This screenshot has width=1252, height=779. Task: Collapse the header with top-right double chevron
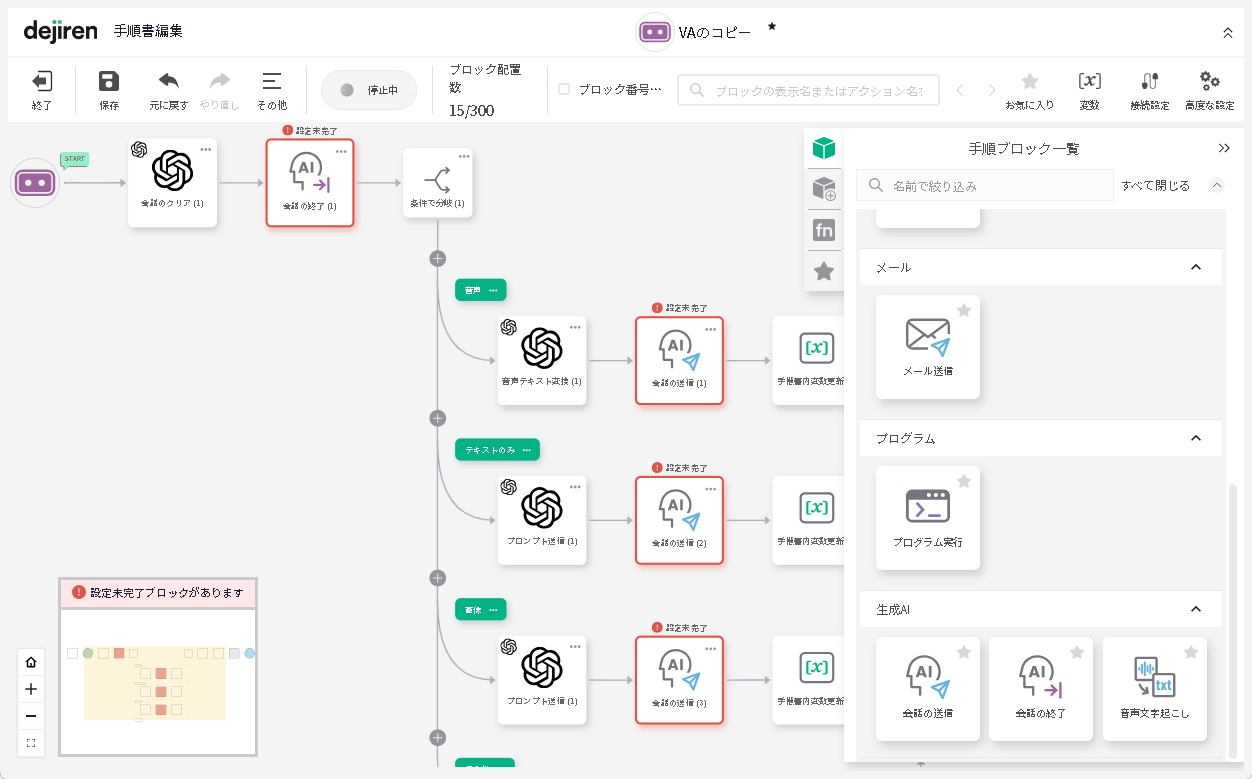(x=1228, y=32)
